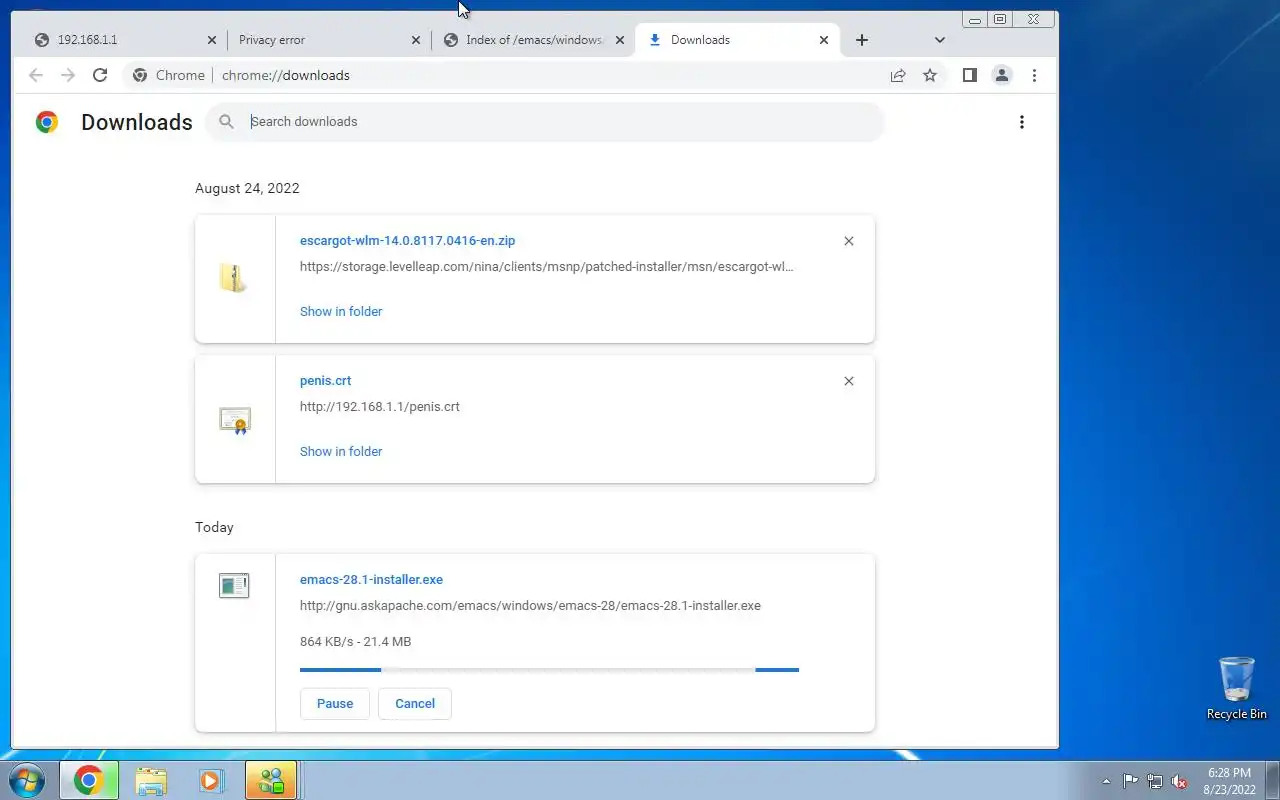Image resolution: width=1280 pixels, height=800 pixels.
Task: Click the Chrome taskbar button
Action: tap(89, 780)
